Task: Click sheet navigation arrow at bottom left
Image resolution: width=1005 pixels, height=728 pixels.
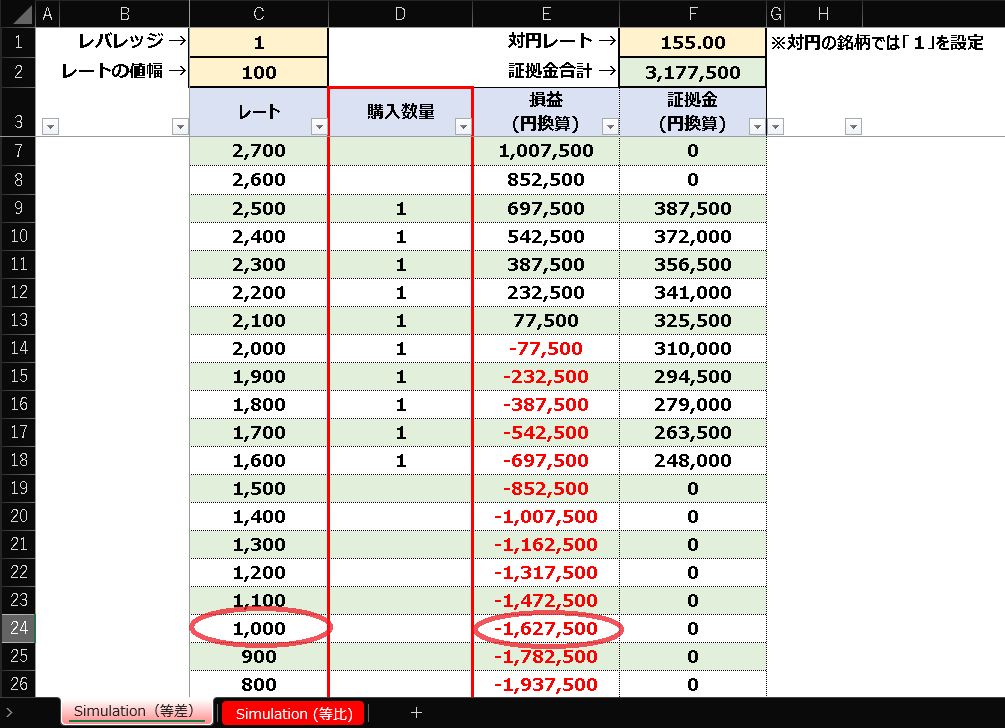Action: pyautogui.click(x=9, y=713)
